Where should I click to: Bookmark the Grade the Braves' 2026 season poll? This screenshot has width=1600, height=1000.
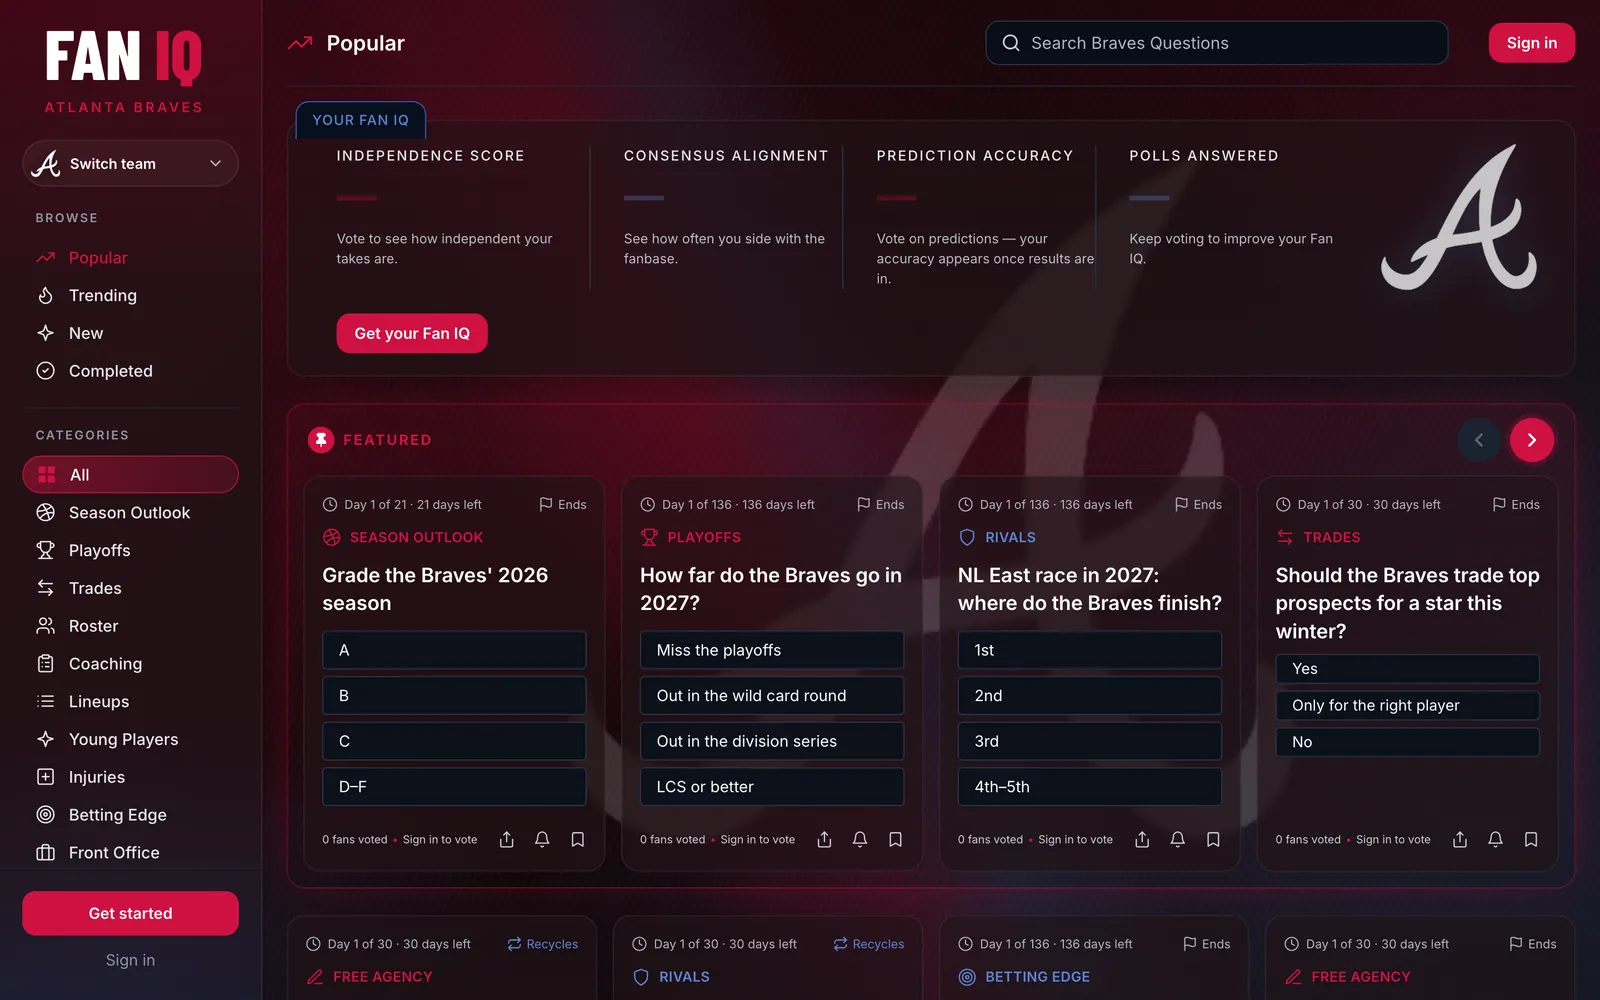[578, 839]
